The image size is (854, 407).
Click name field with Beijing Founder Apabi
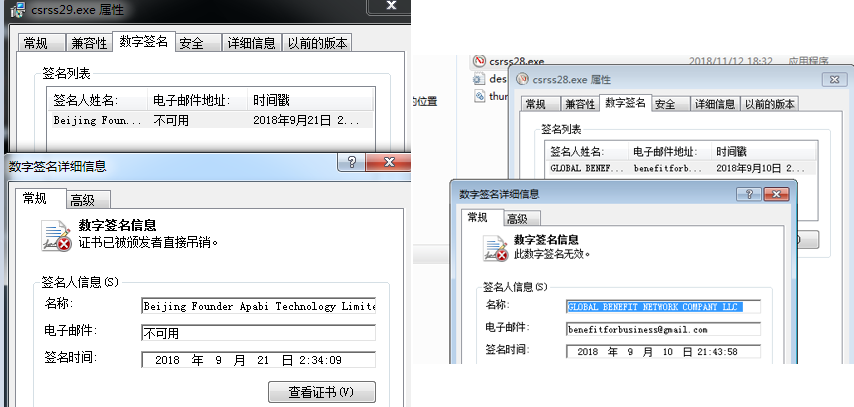coord(258,306)
